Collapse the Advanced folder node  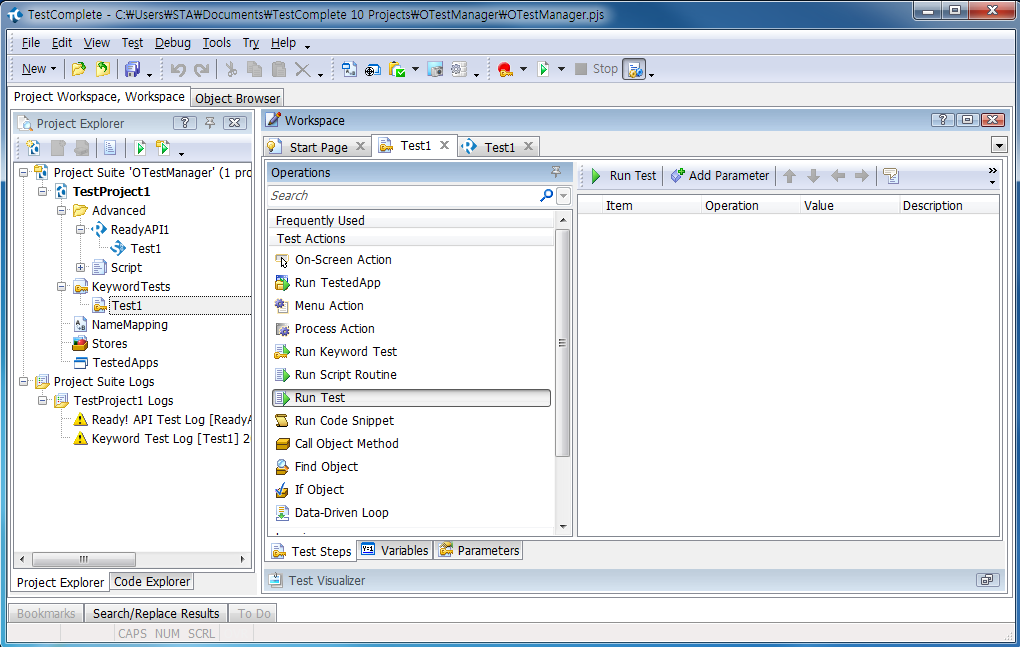[x=62, y=211]
